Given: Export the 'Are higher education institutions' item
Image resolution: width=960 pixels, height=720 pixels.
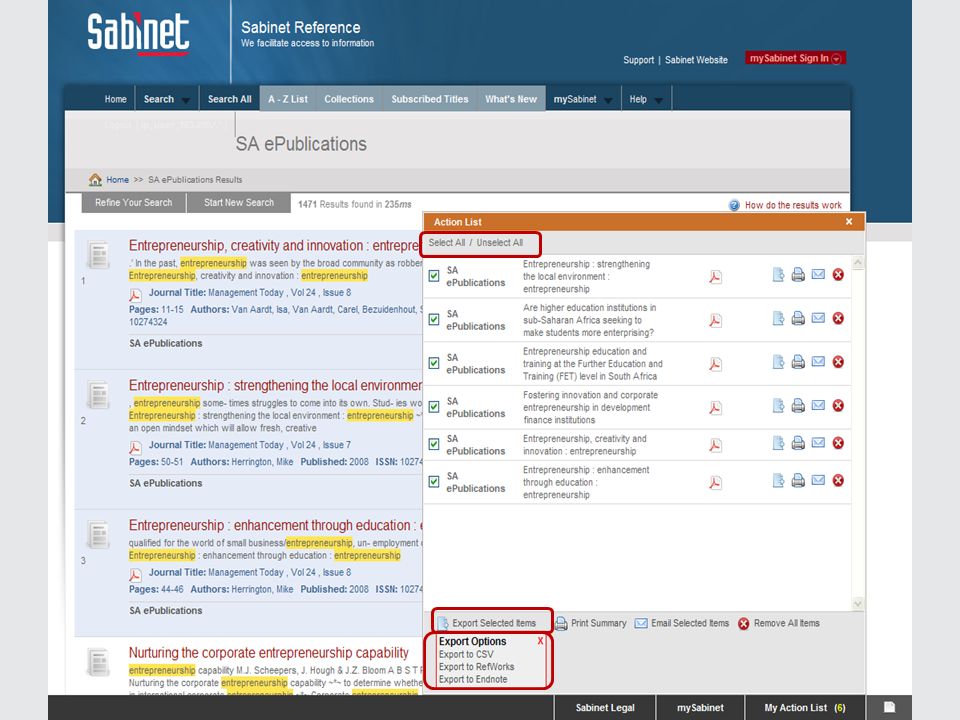Looking at the screenshot, I should tap(778, 318).
